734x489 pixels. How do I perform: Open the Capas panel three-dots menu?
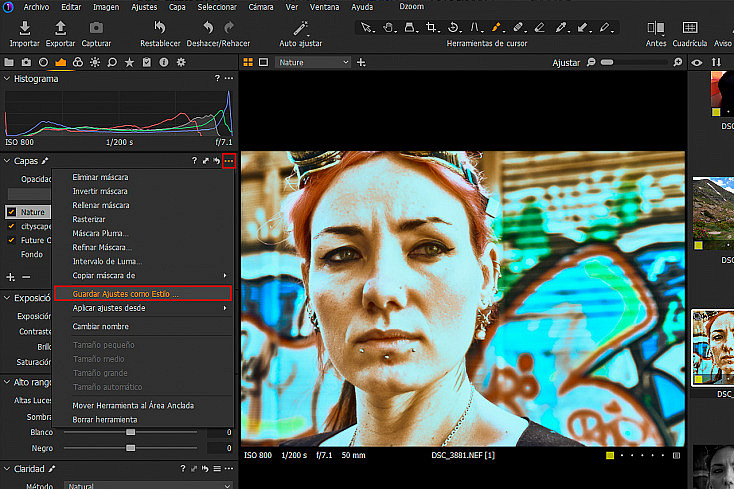point(228,161)
